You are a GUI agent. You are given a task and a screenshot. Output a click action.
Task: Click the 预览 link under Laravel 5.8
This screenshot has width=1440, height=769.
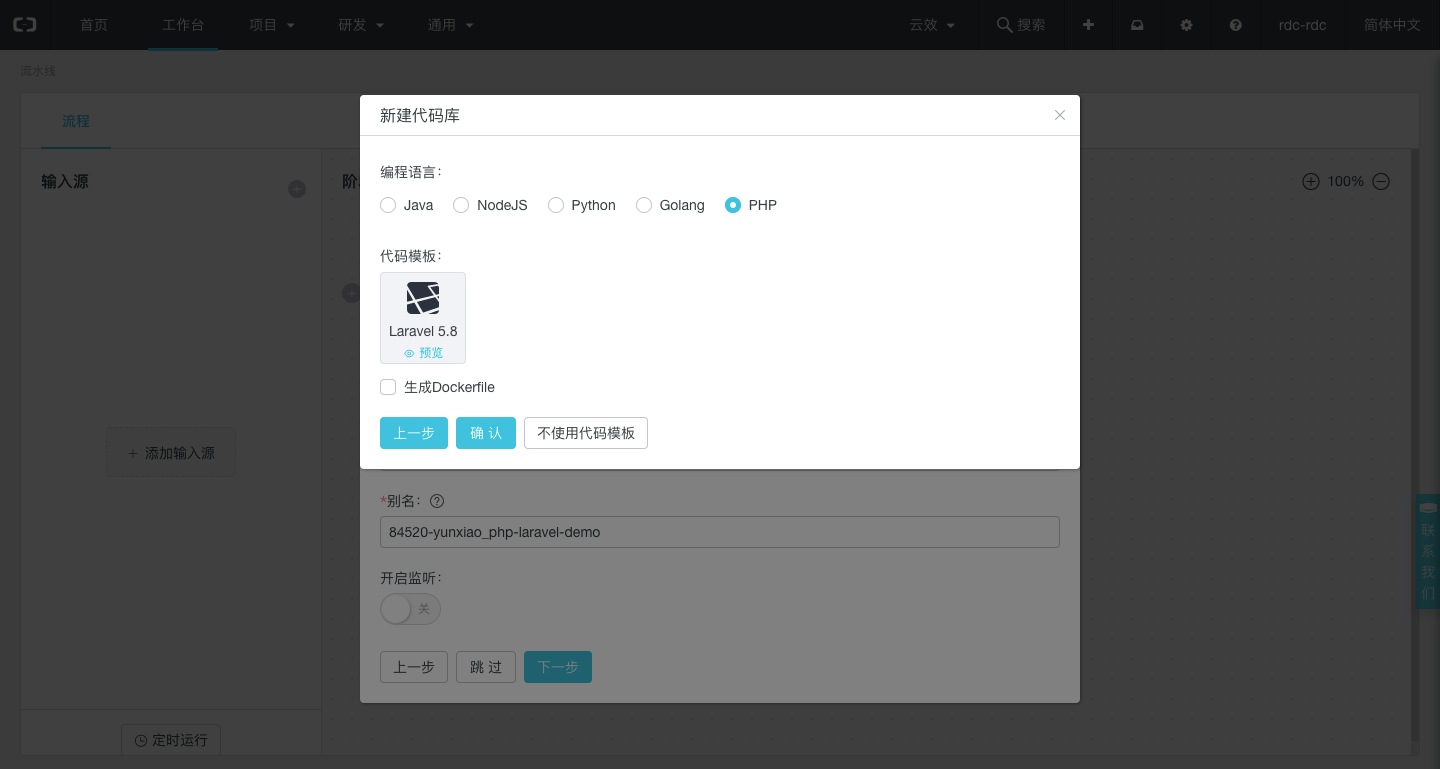pyautogui.click(x=423, y=353)
